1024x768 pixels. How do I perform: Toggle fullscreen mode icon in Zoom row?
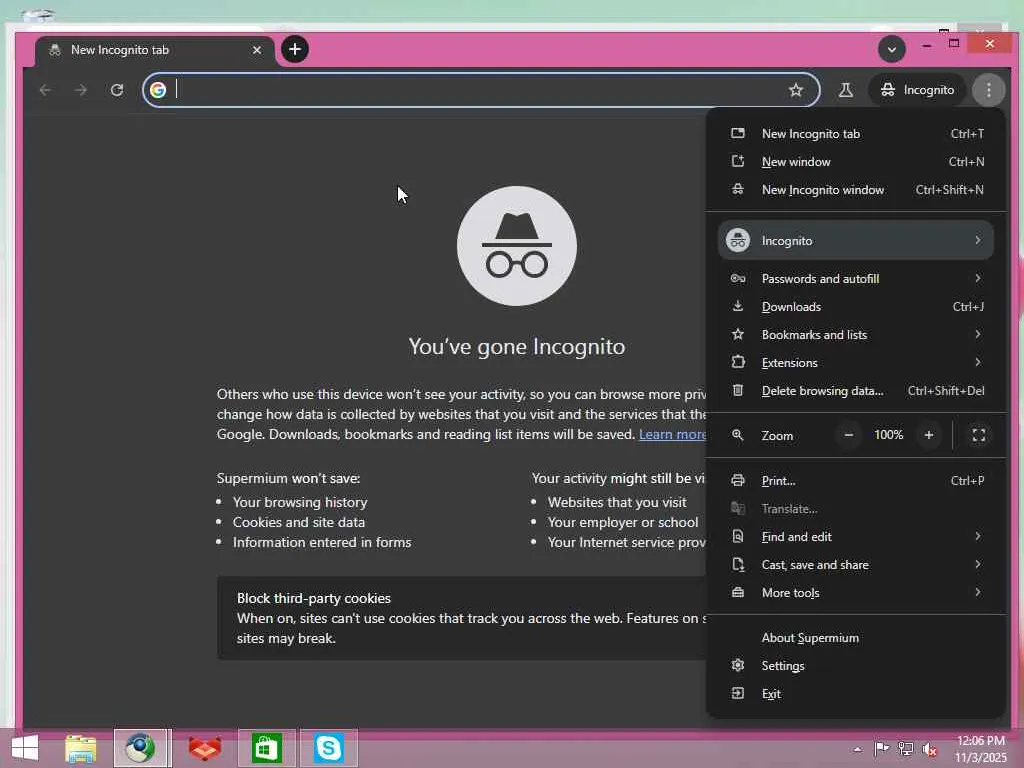point(978,435)
